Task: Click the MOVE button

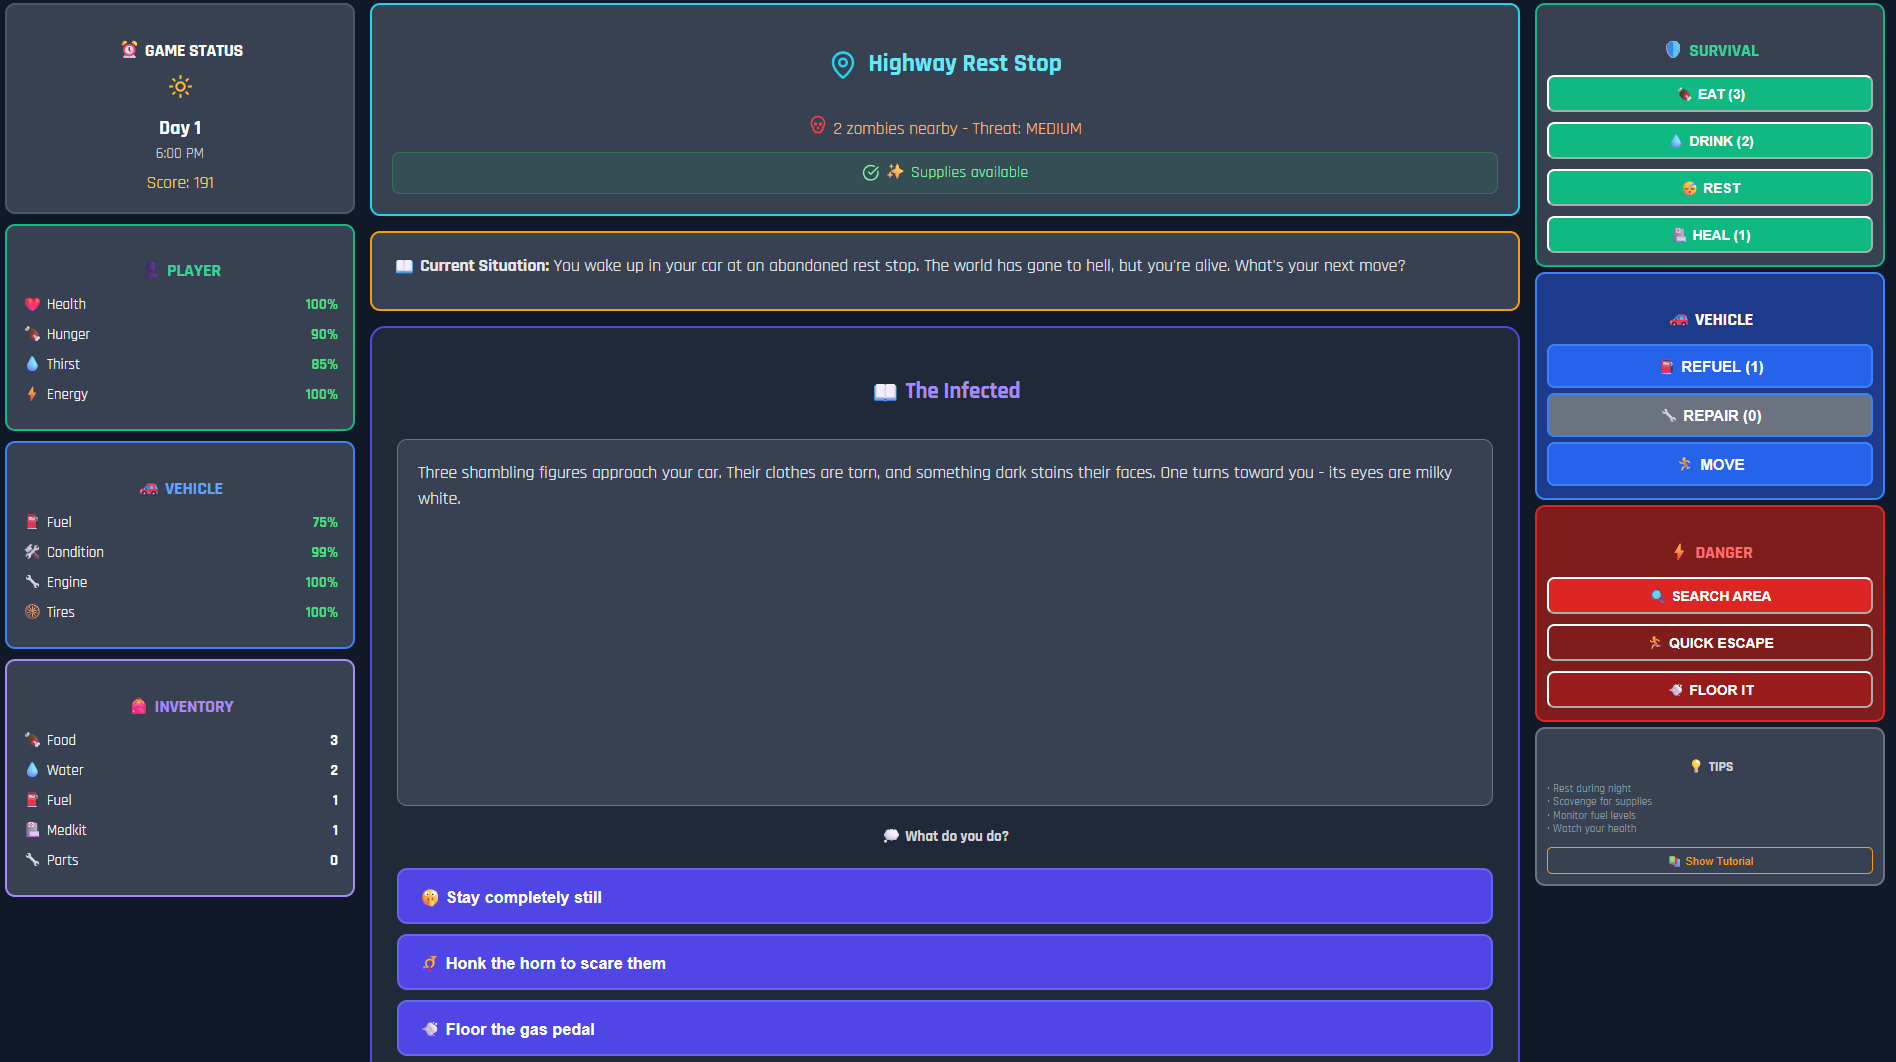Action: pyautogui.click(x=1709, y=464)
